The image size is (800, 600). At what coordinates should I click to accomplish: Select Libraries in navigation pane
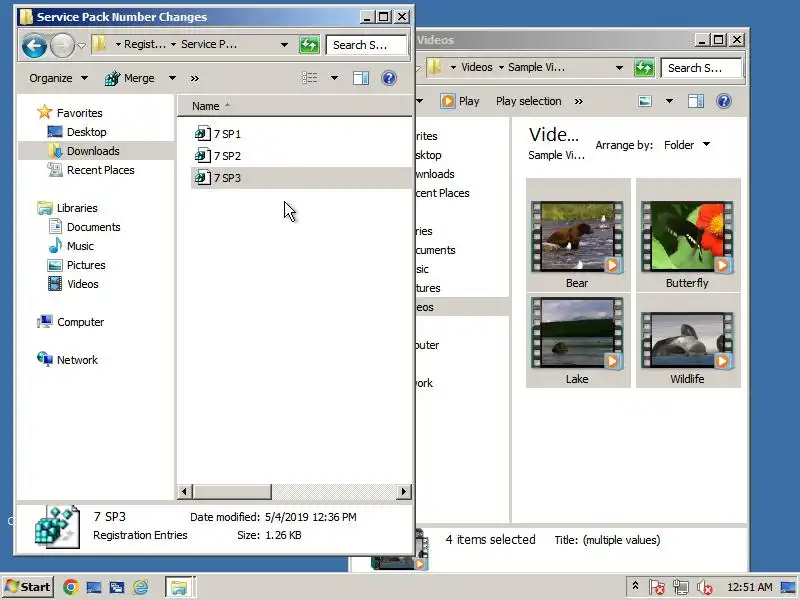click(x=67, y=208)
